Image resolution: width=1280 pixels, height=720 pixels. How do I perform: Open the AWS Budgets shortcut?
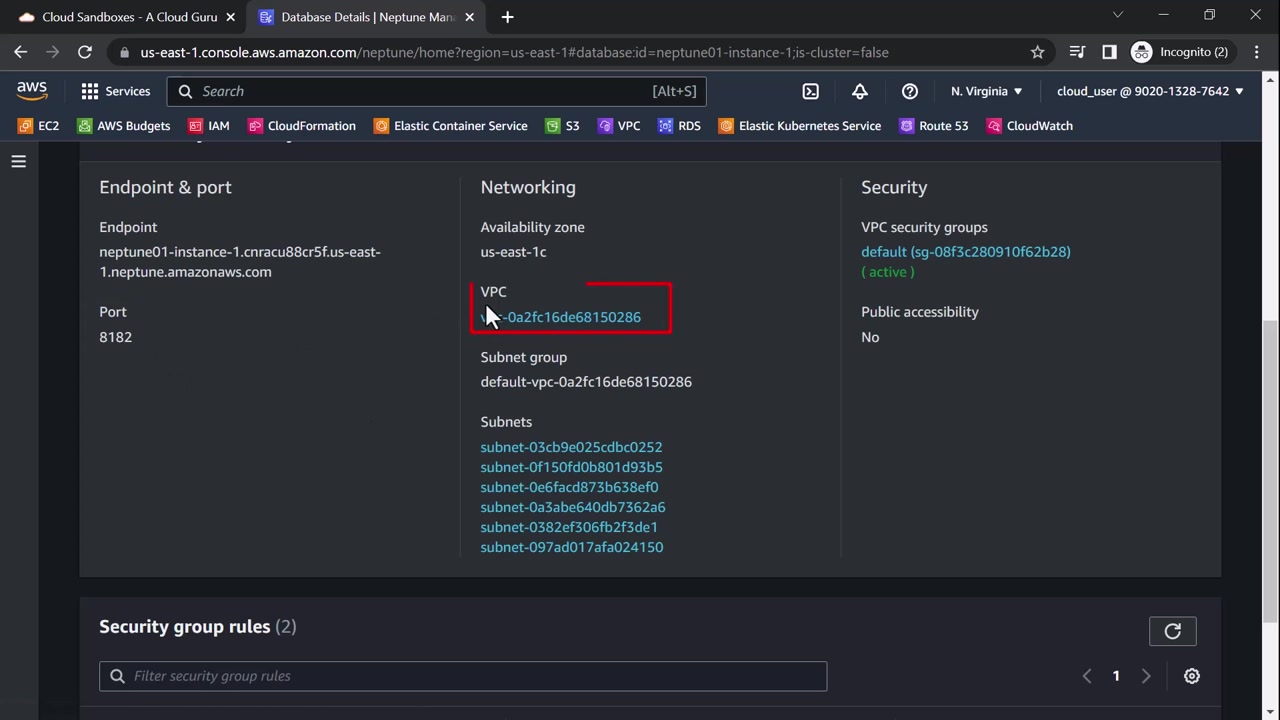(124, 126)
